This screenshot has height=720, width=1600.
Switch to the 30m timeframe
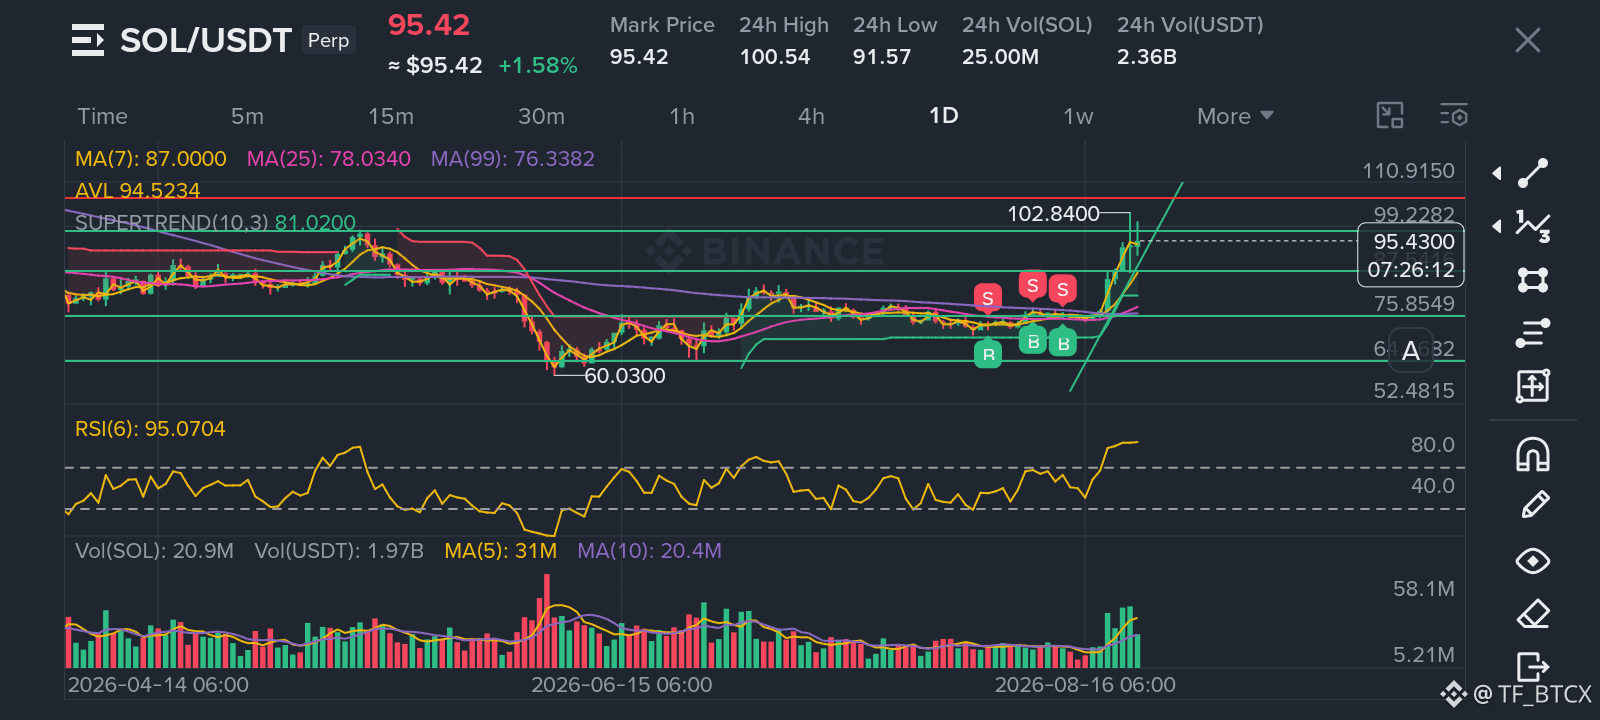pos(541,116)
